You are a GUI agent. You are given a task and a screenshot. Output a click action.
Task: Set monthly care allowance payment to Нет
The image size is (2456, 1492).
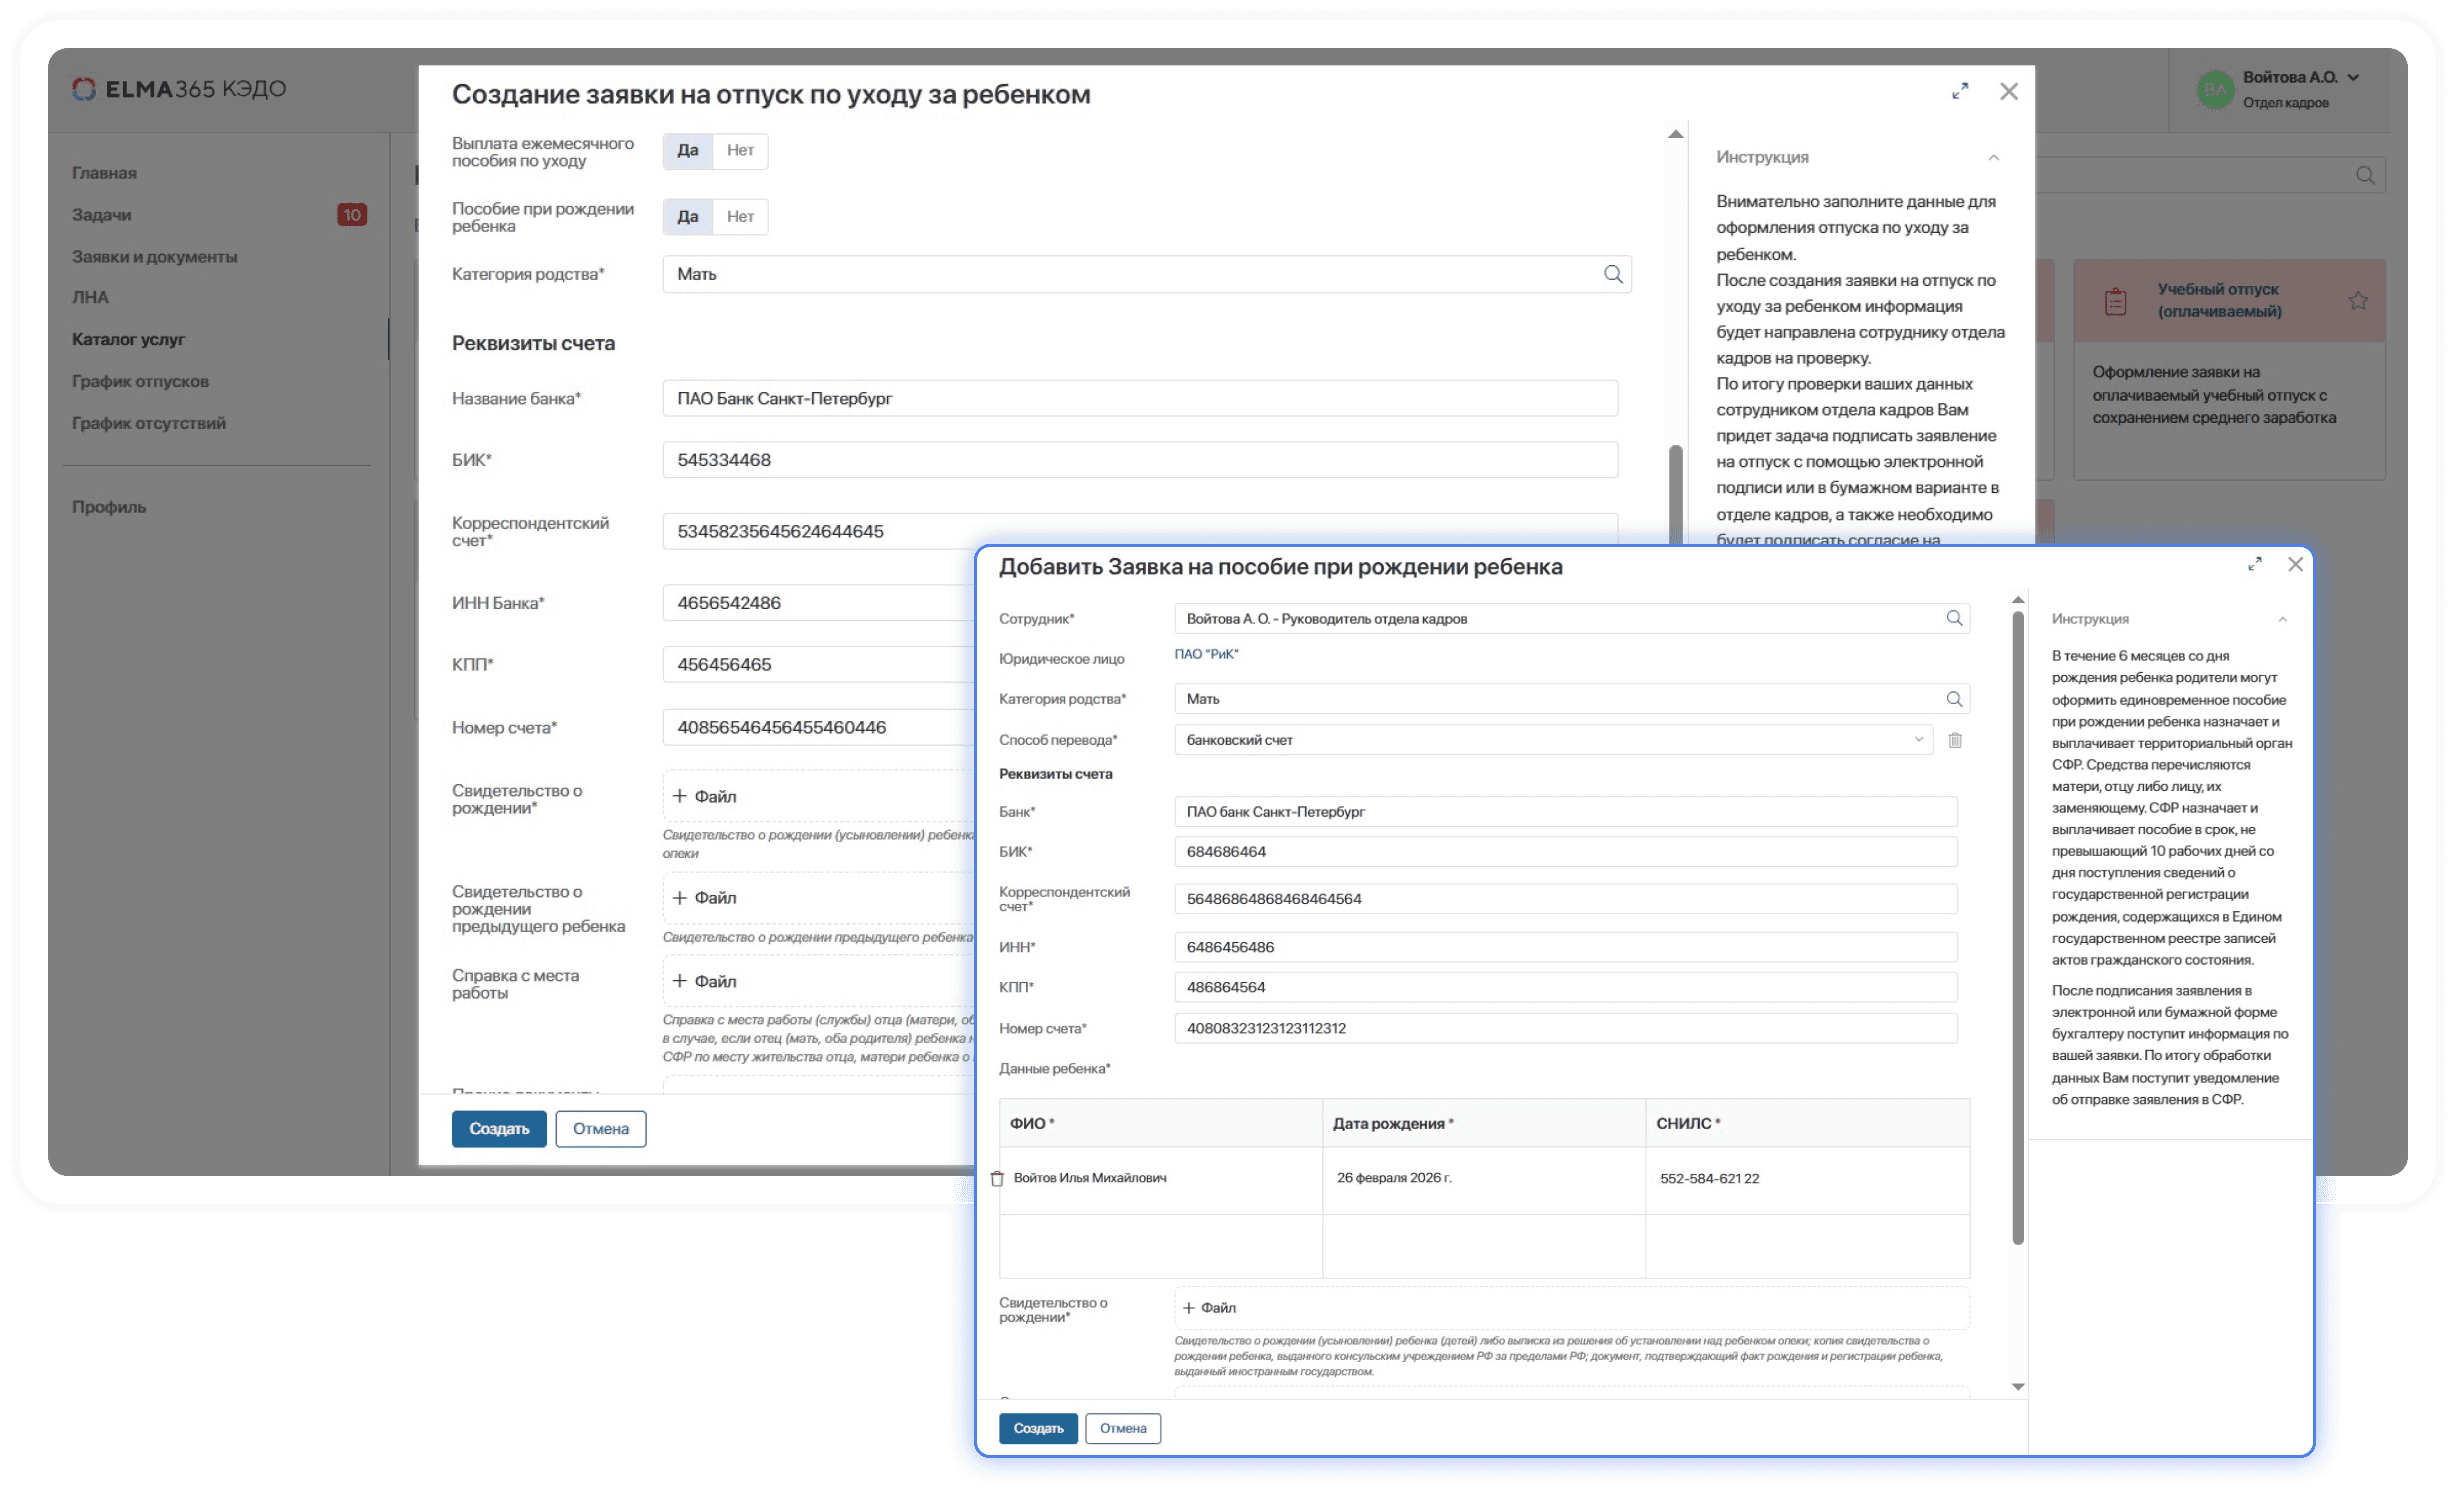[740, 150]
